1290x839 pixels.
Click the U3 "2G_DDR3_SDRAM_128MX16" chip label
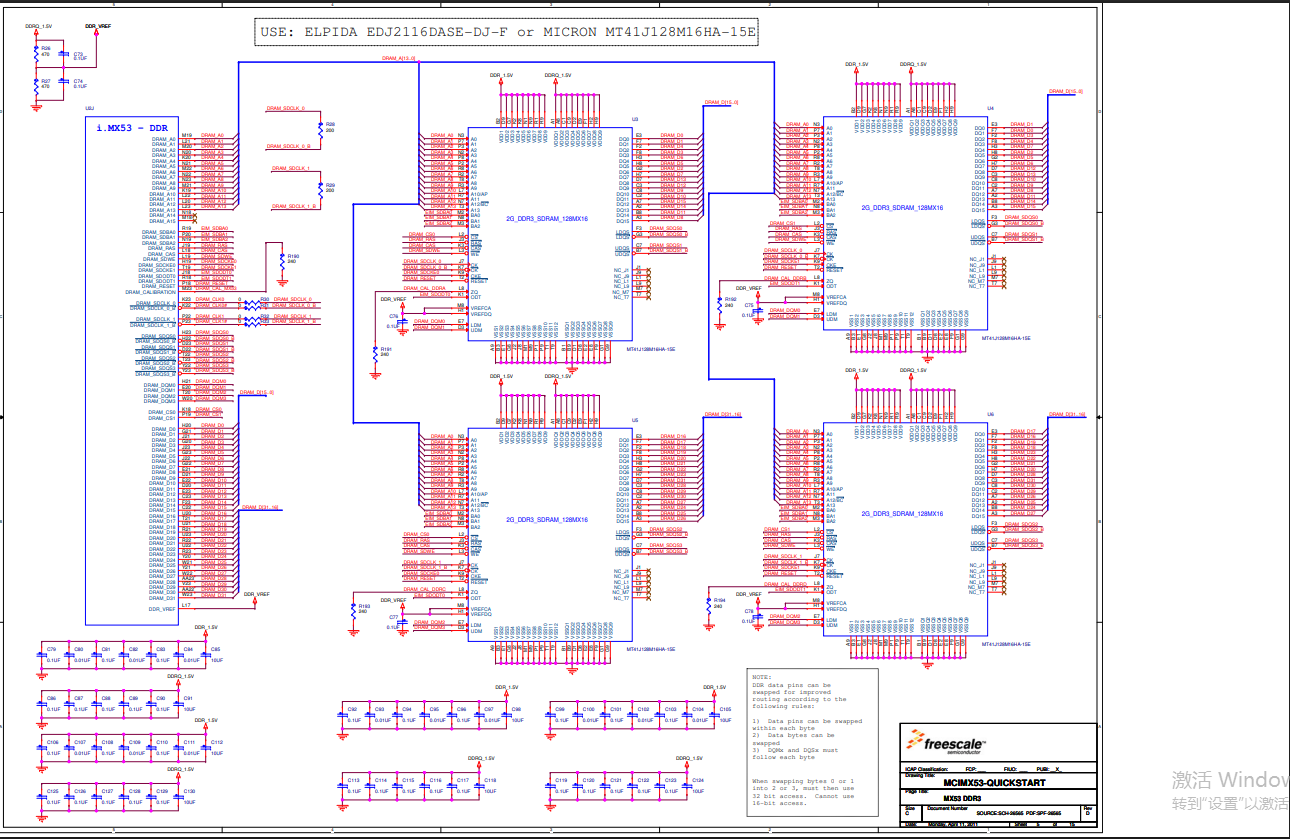(546, 218)
